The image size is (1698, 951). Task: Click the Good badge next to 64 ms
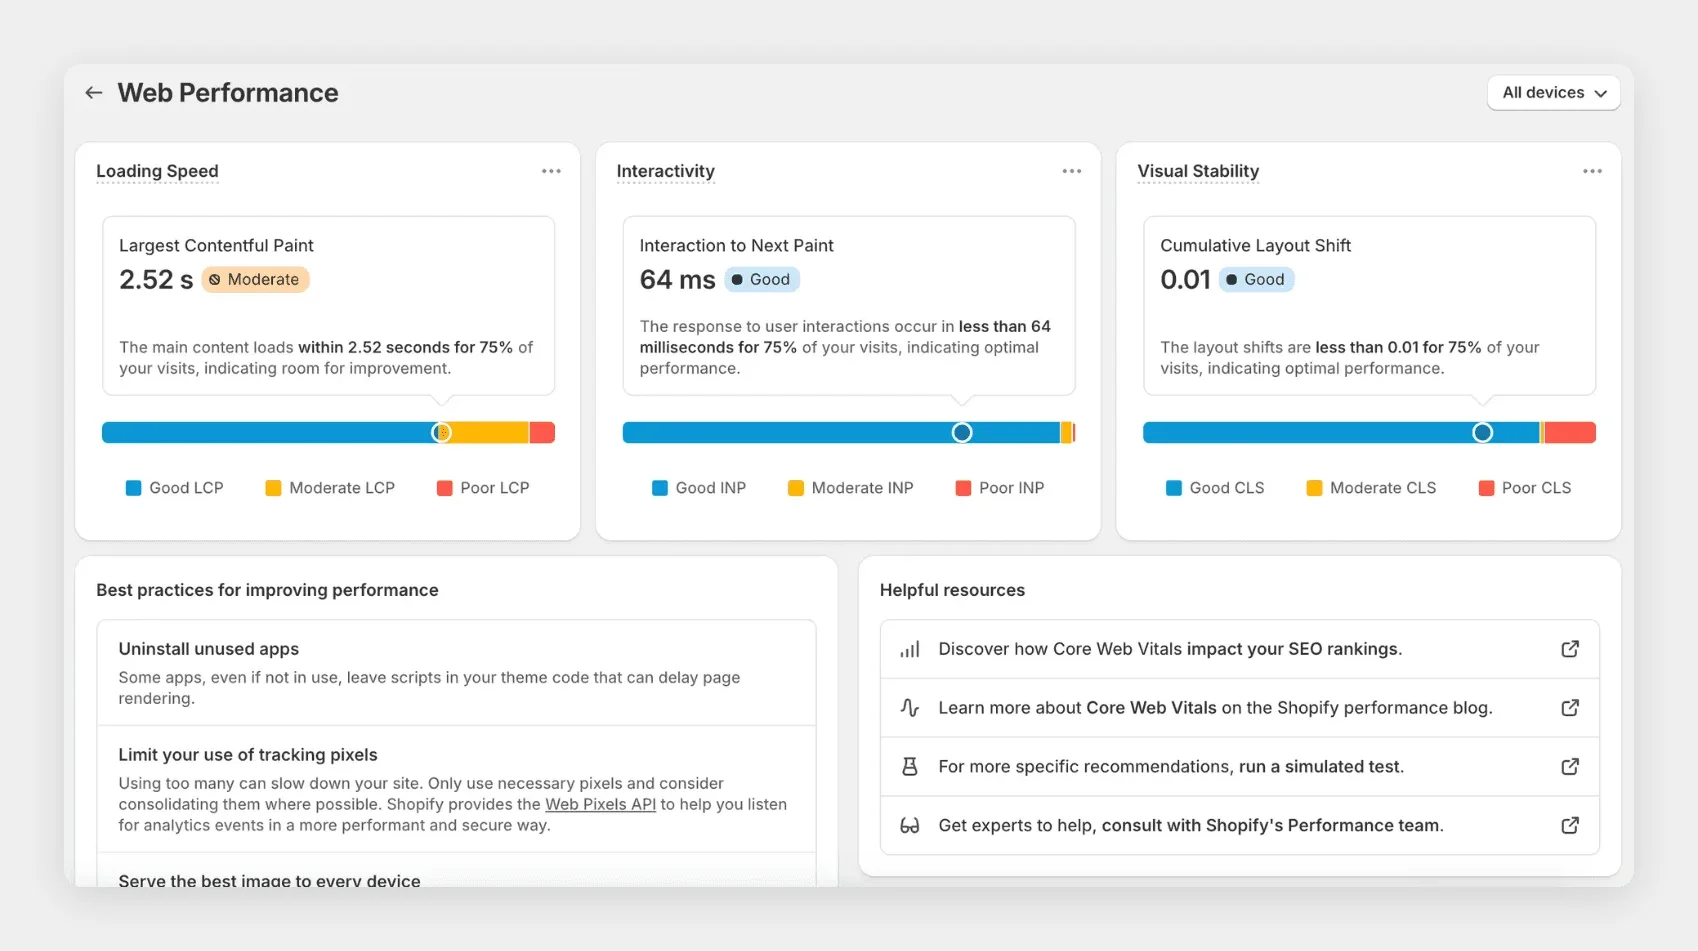point(762,279)
